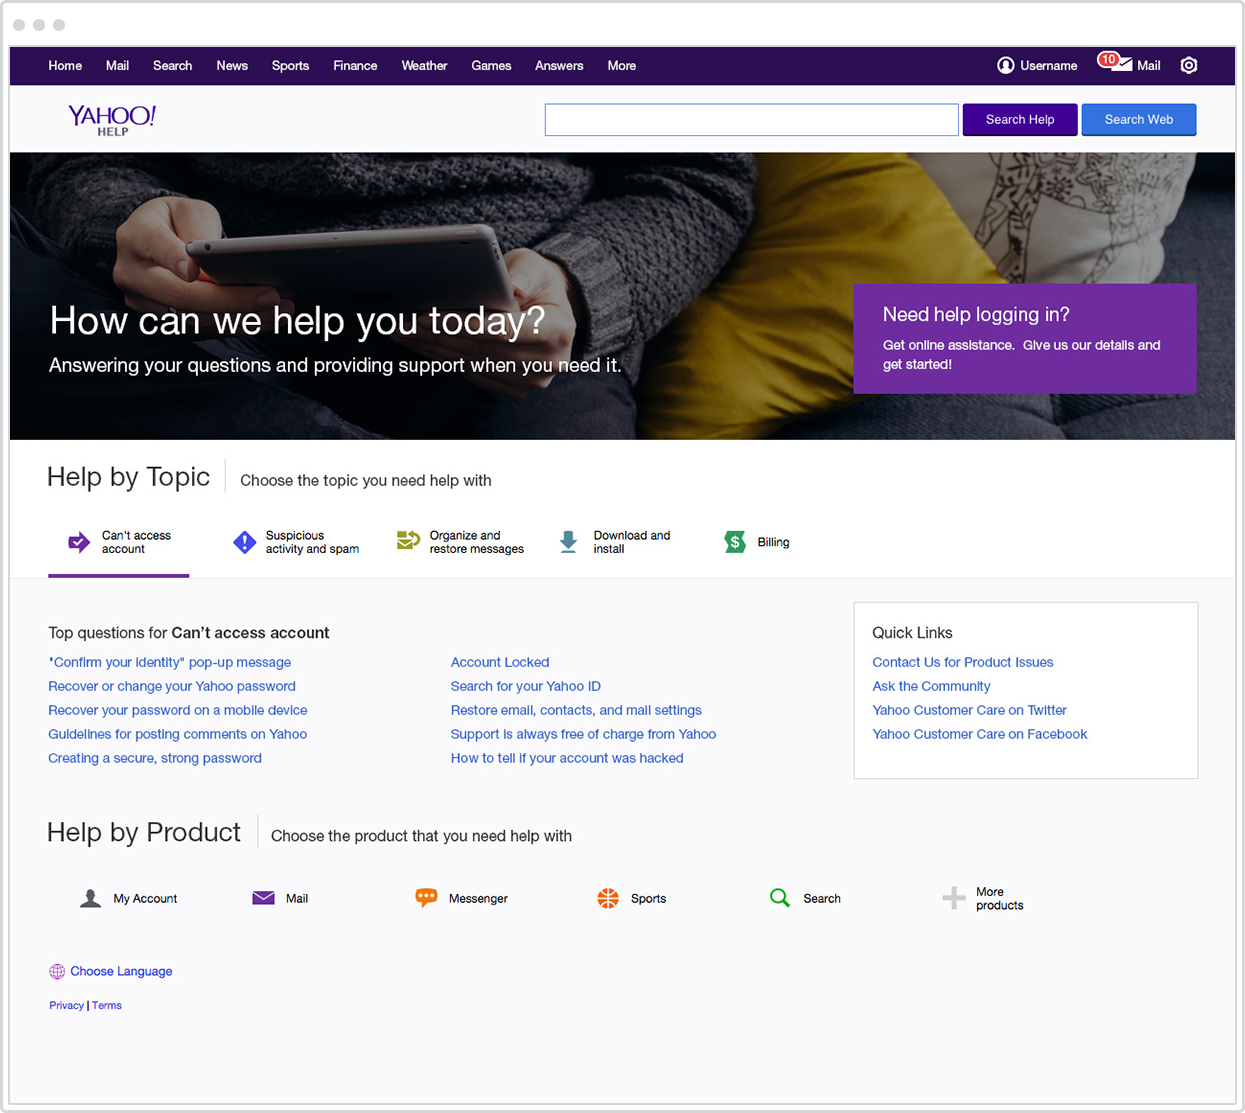This screenshot has height=1113, width=1245.
Task: Click the mail envelope icon with badge
Action: pyautogui.click(x=1115, y=63)
